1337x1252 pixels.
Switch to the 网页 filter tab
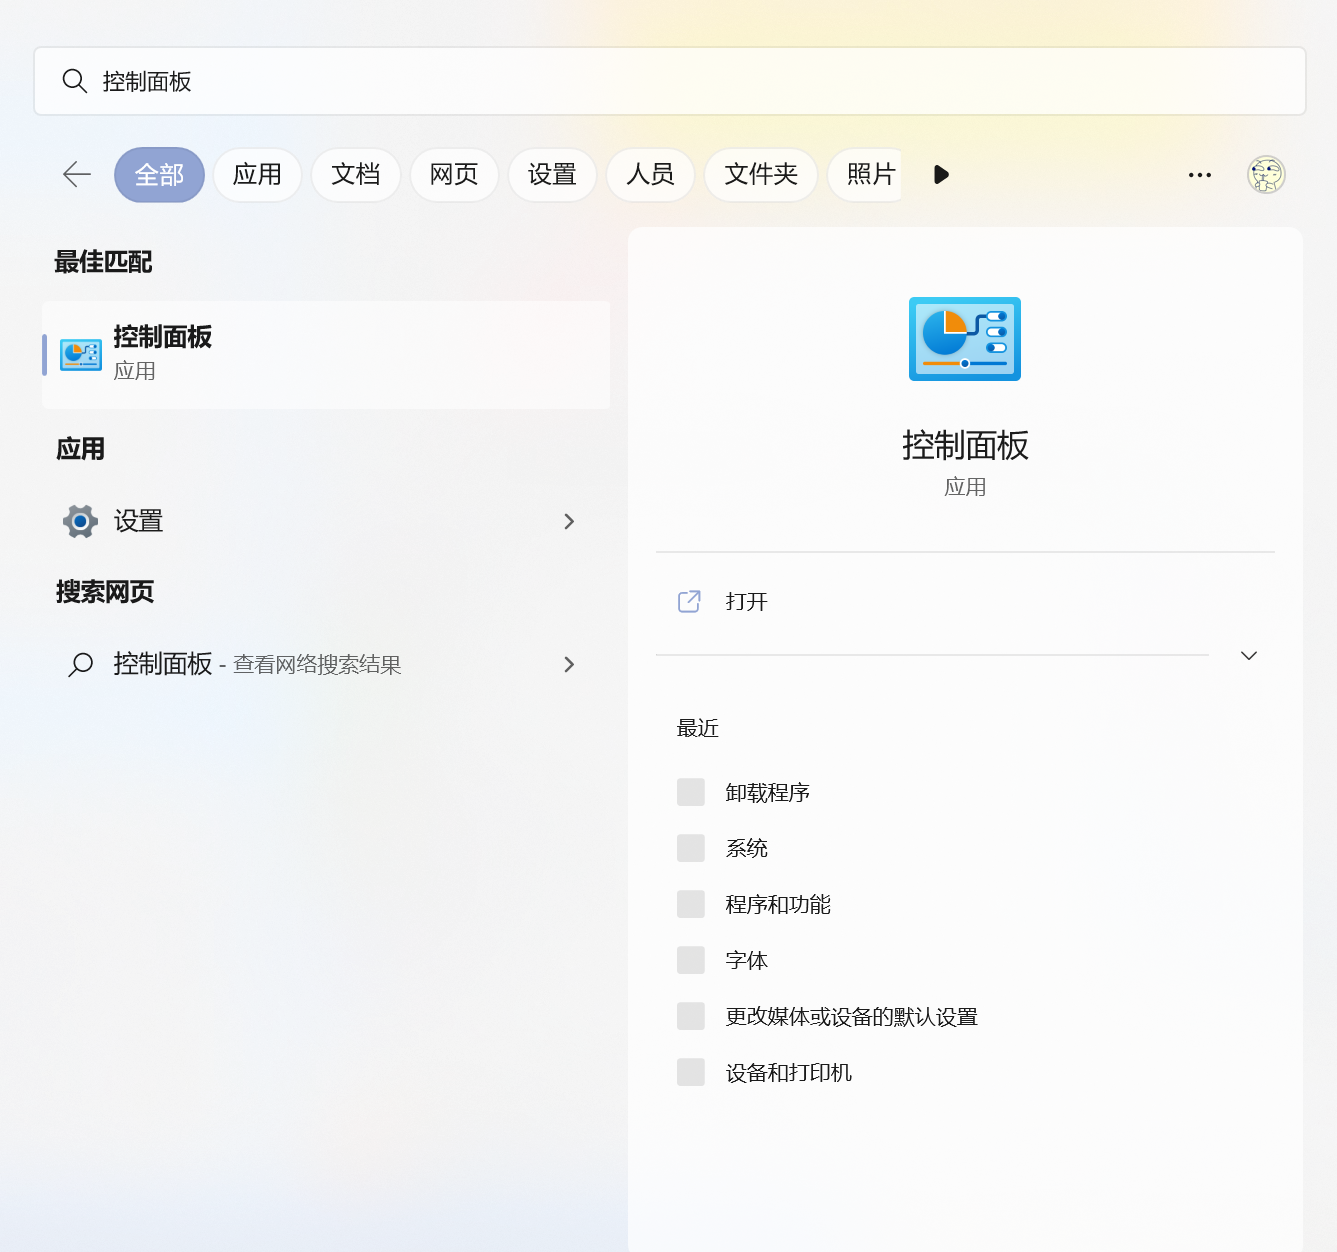(x=454, y=175)
